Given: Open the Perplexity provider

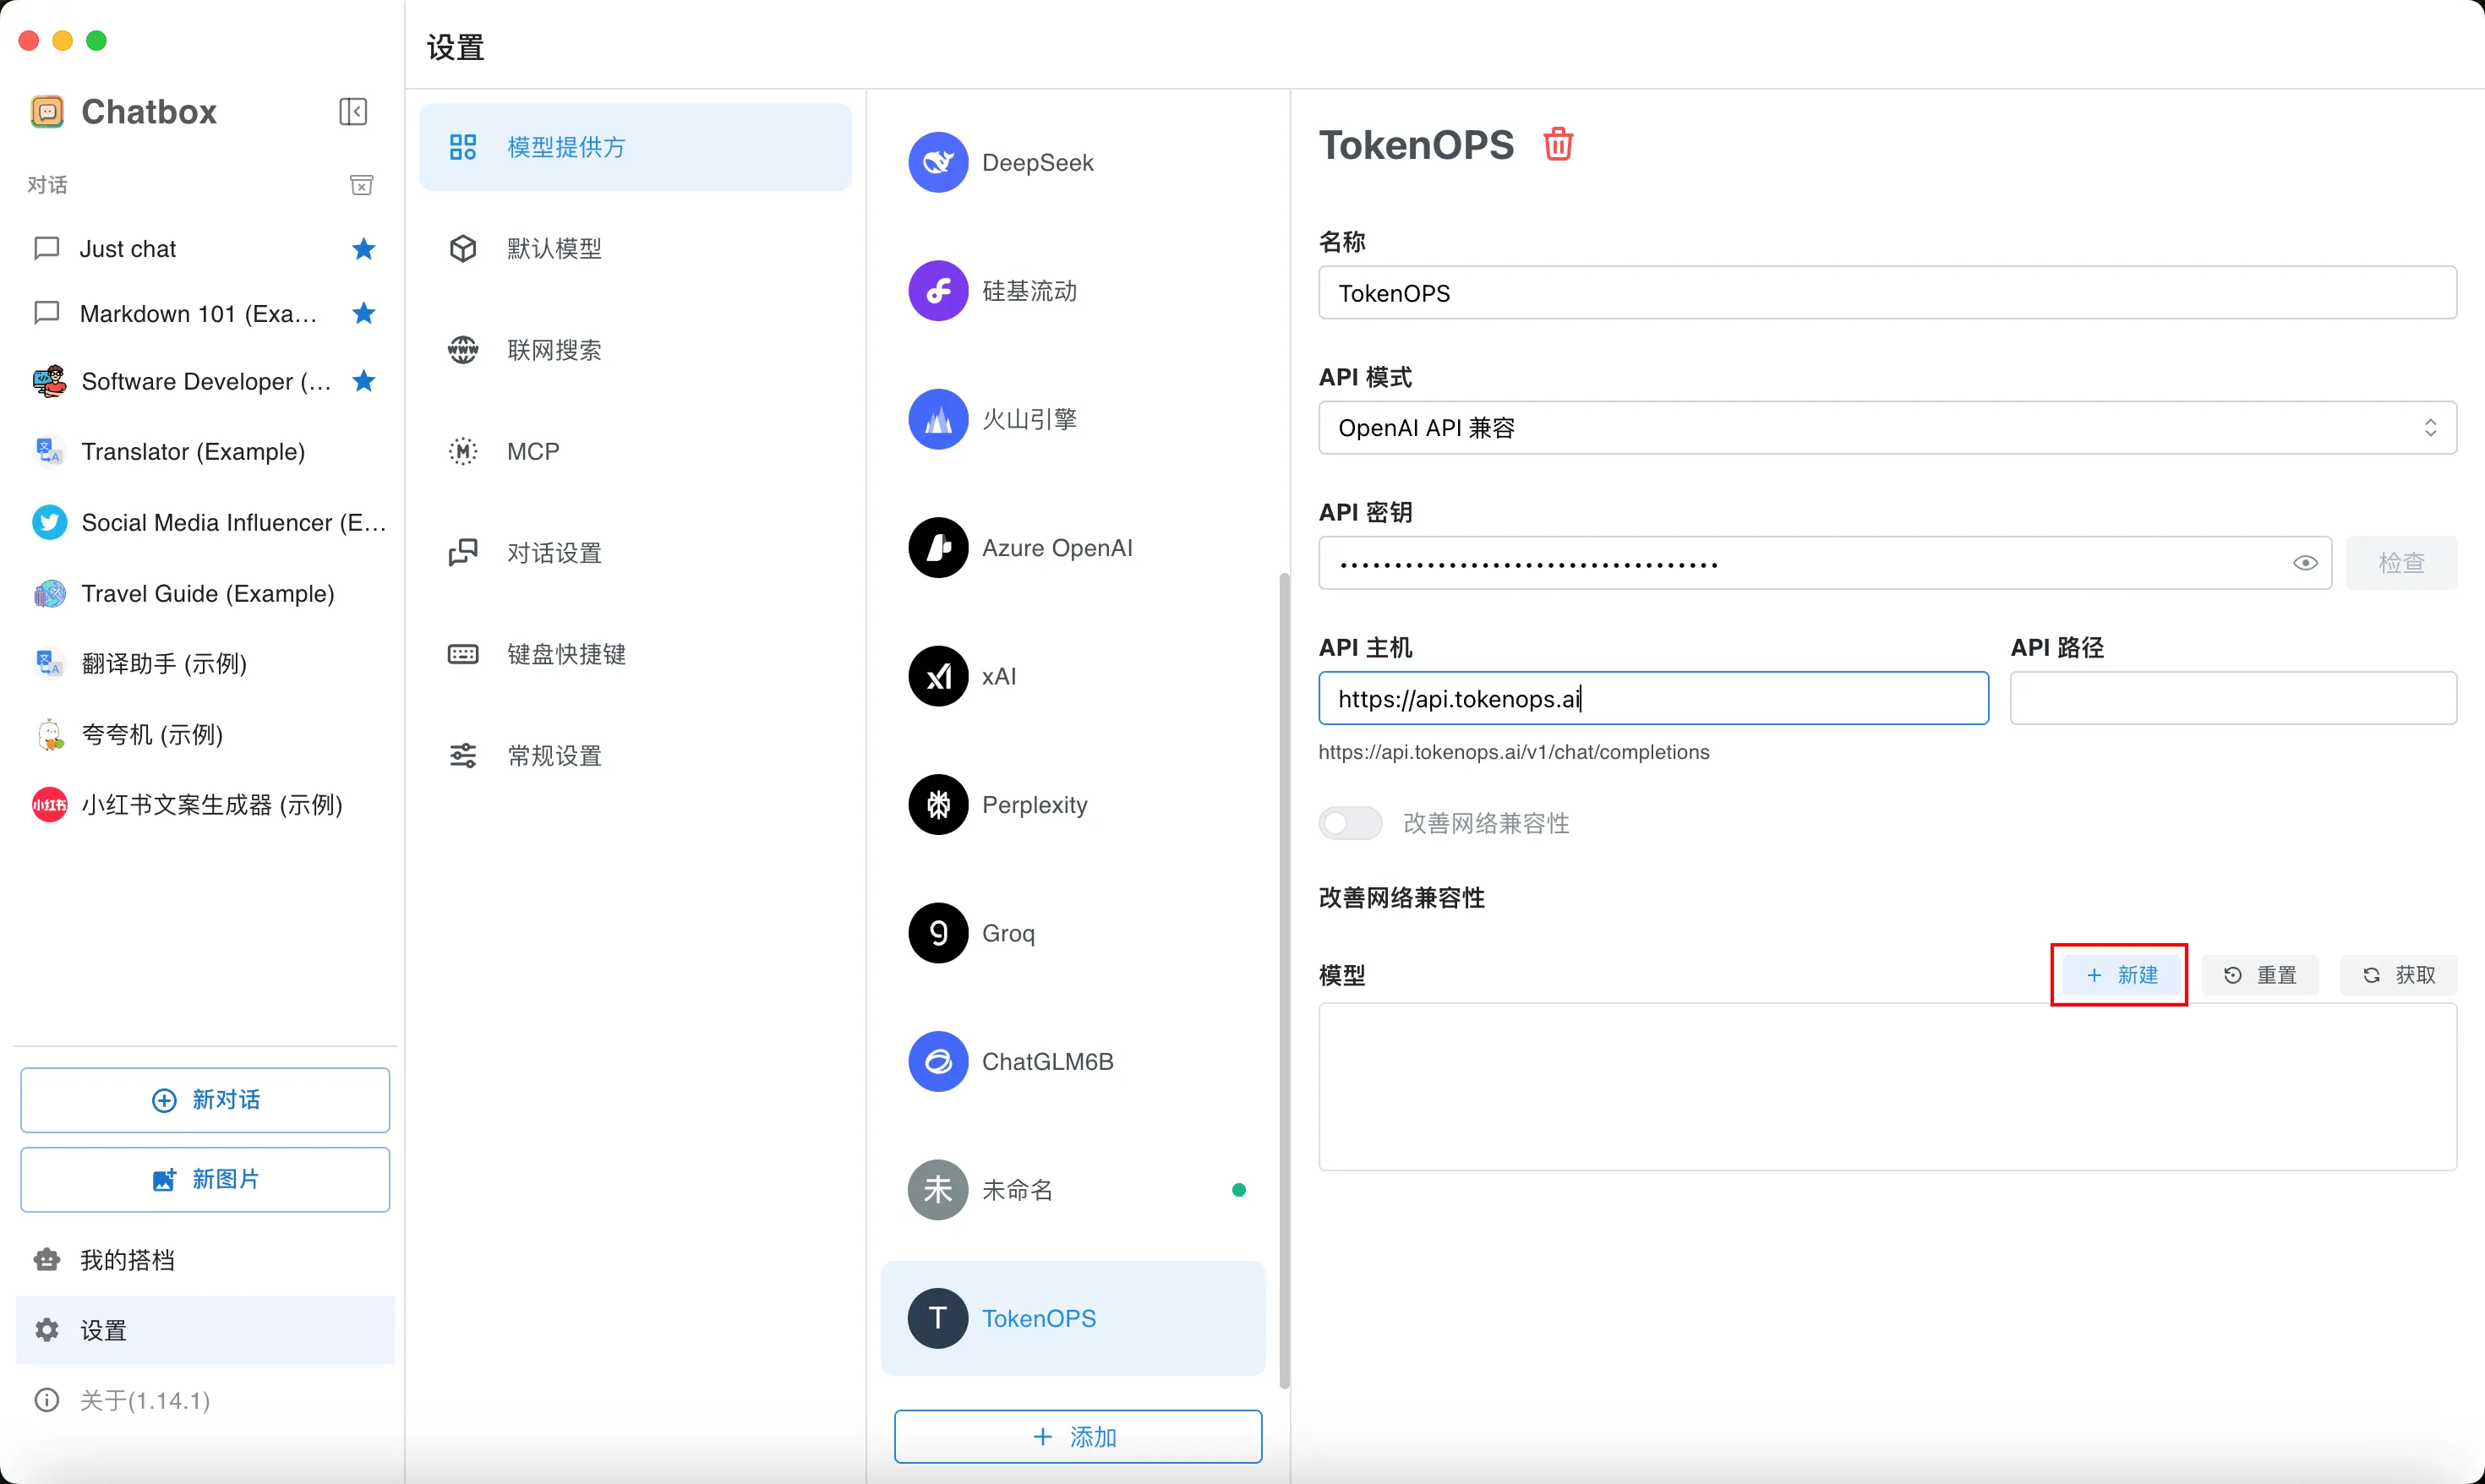Looking at the screenshot, I should 1034,805.
